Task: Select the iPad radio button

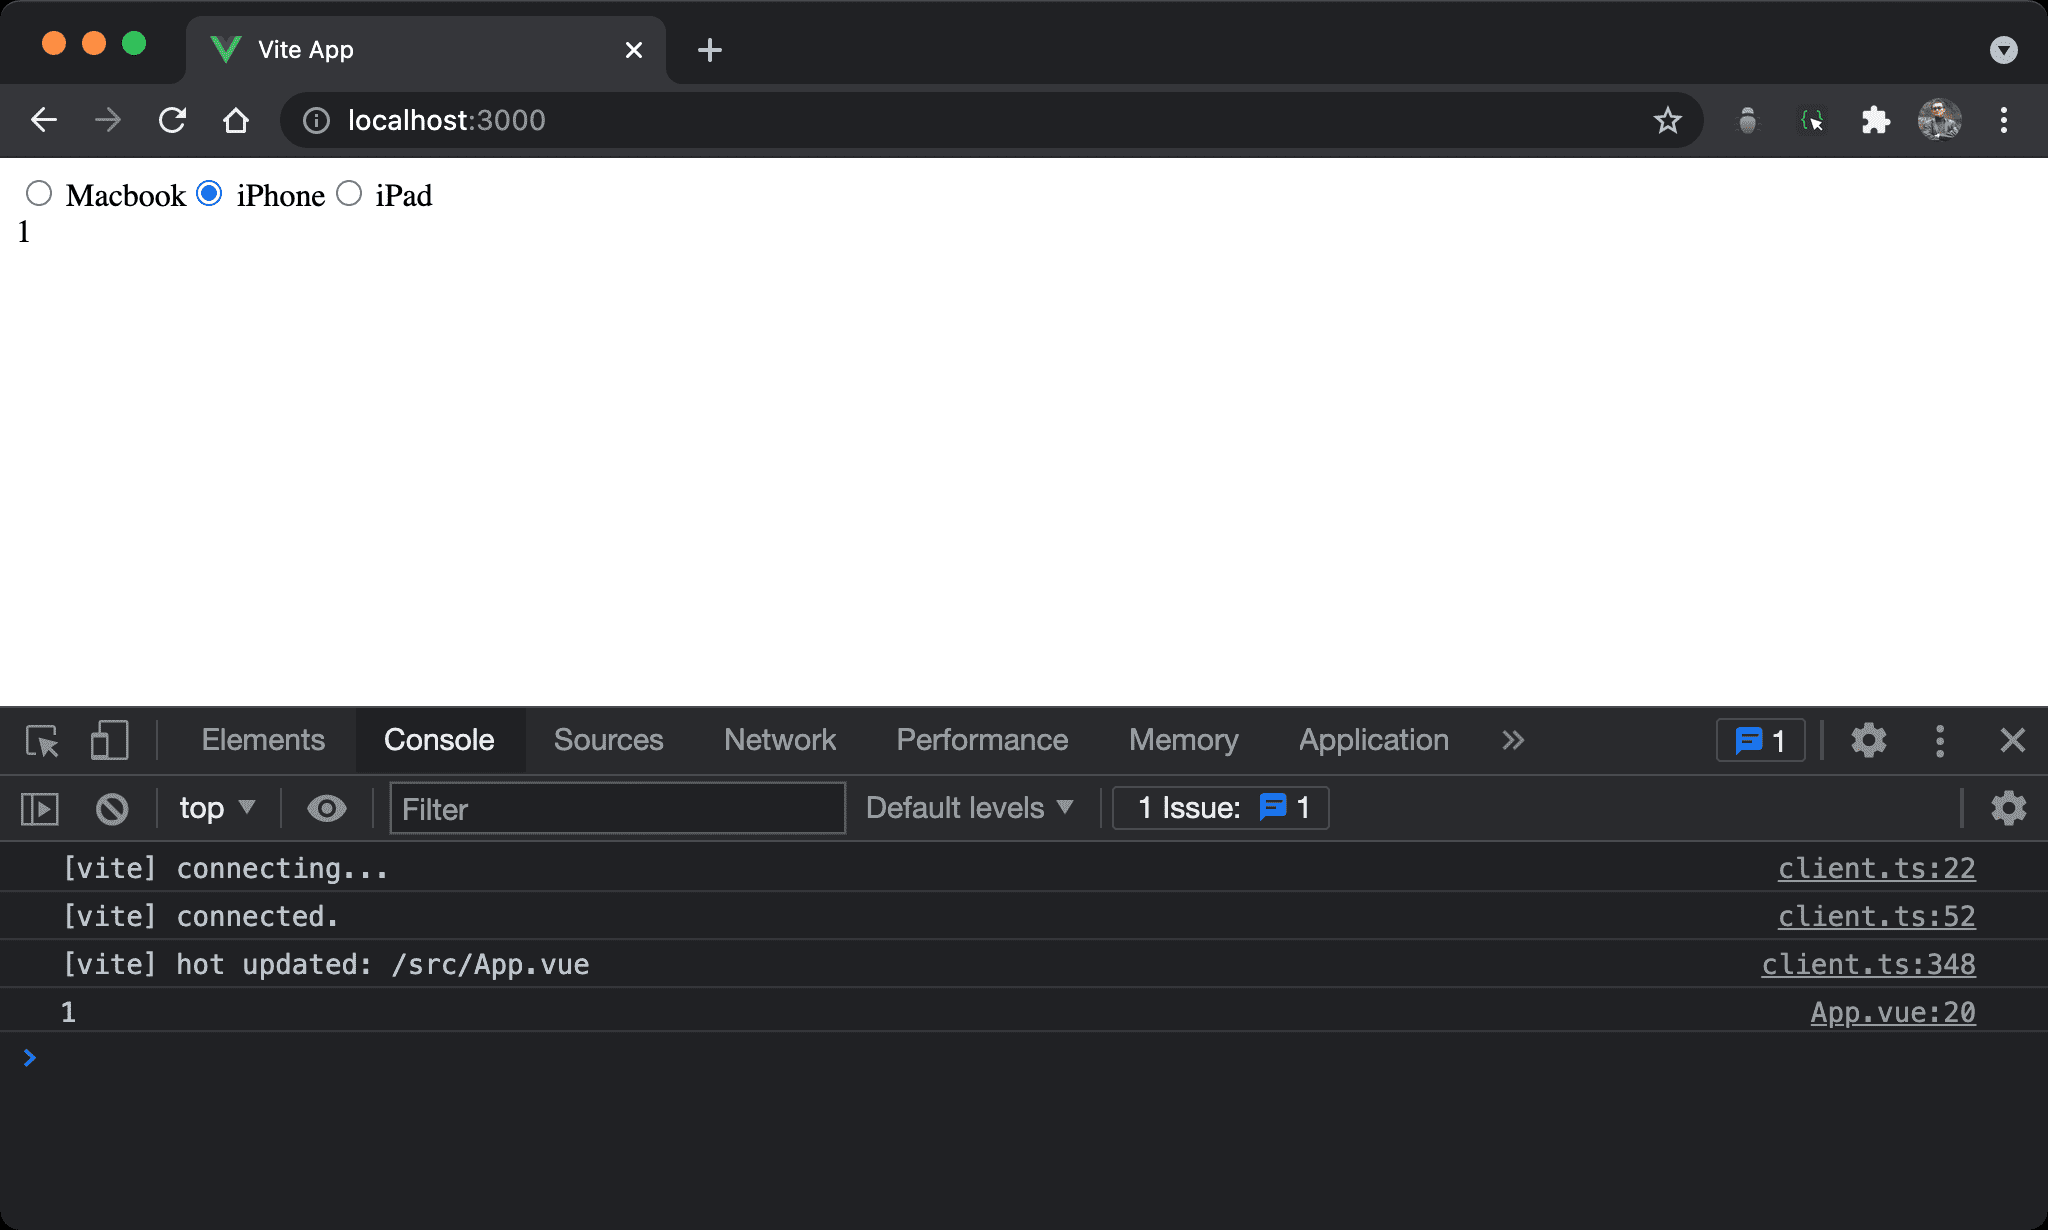Action: 347,193
